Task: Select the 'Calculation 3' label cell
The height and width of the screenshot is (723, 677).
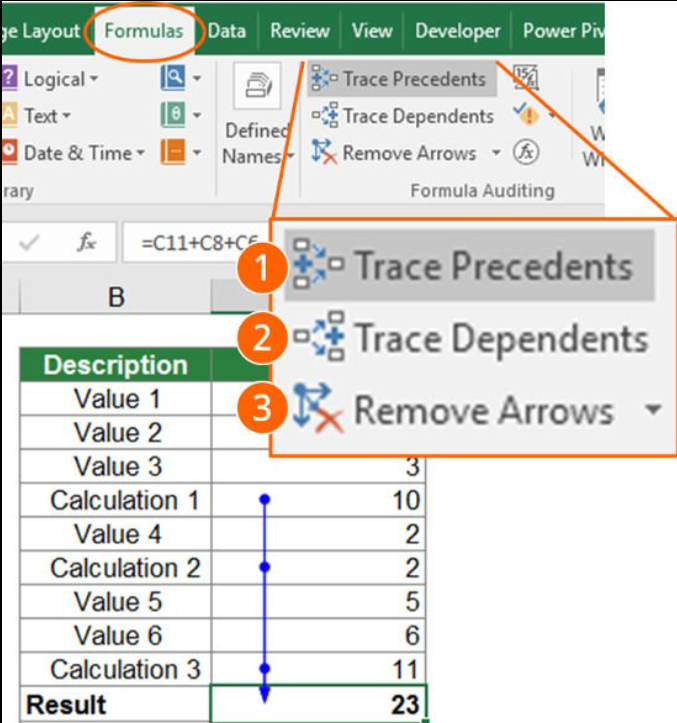Action: [x=116, y=669]
